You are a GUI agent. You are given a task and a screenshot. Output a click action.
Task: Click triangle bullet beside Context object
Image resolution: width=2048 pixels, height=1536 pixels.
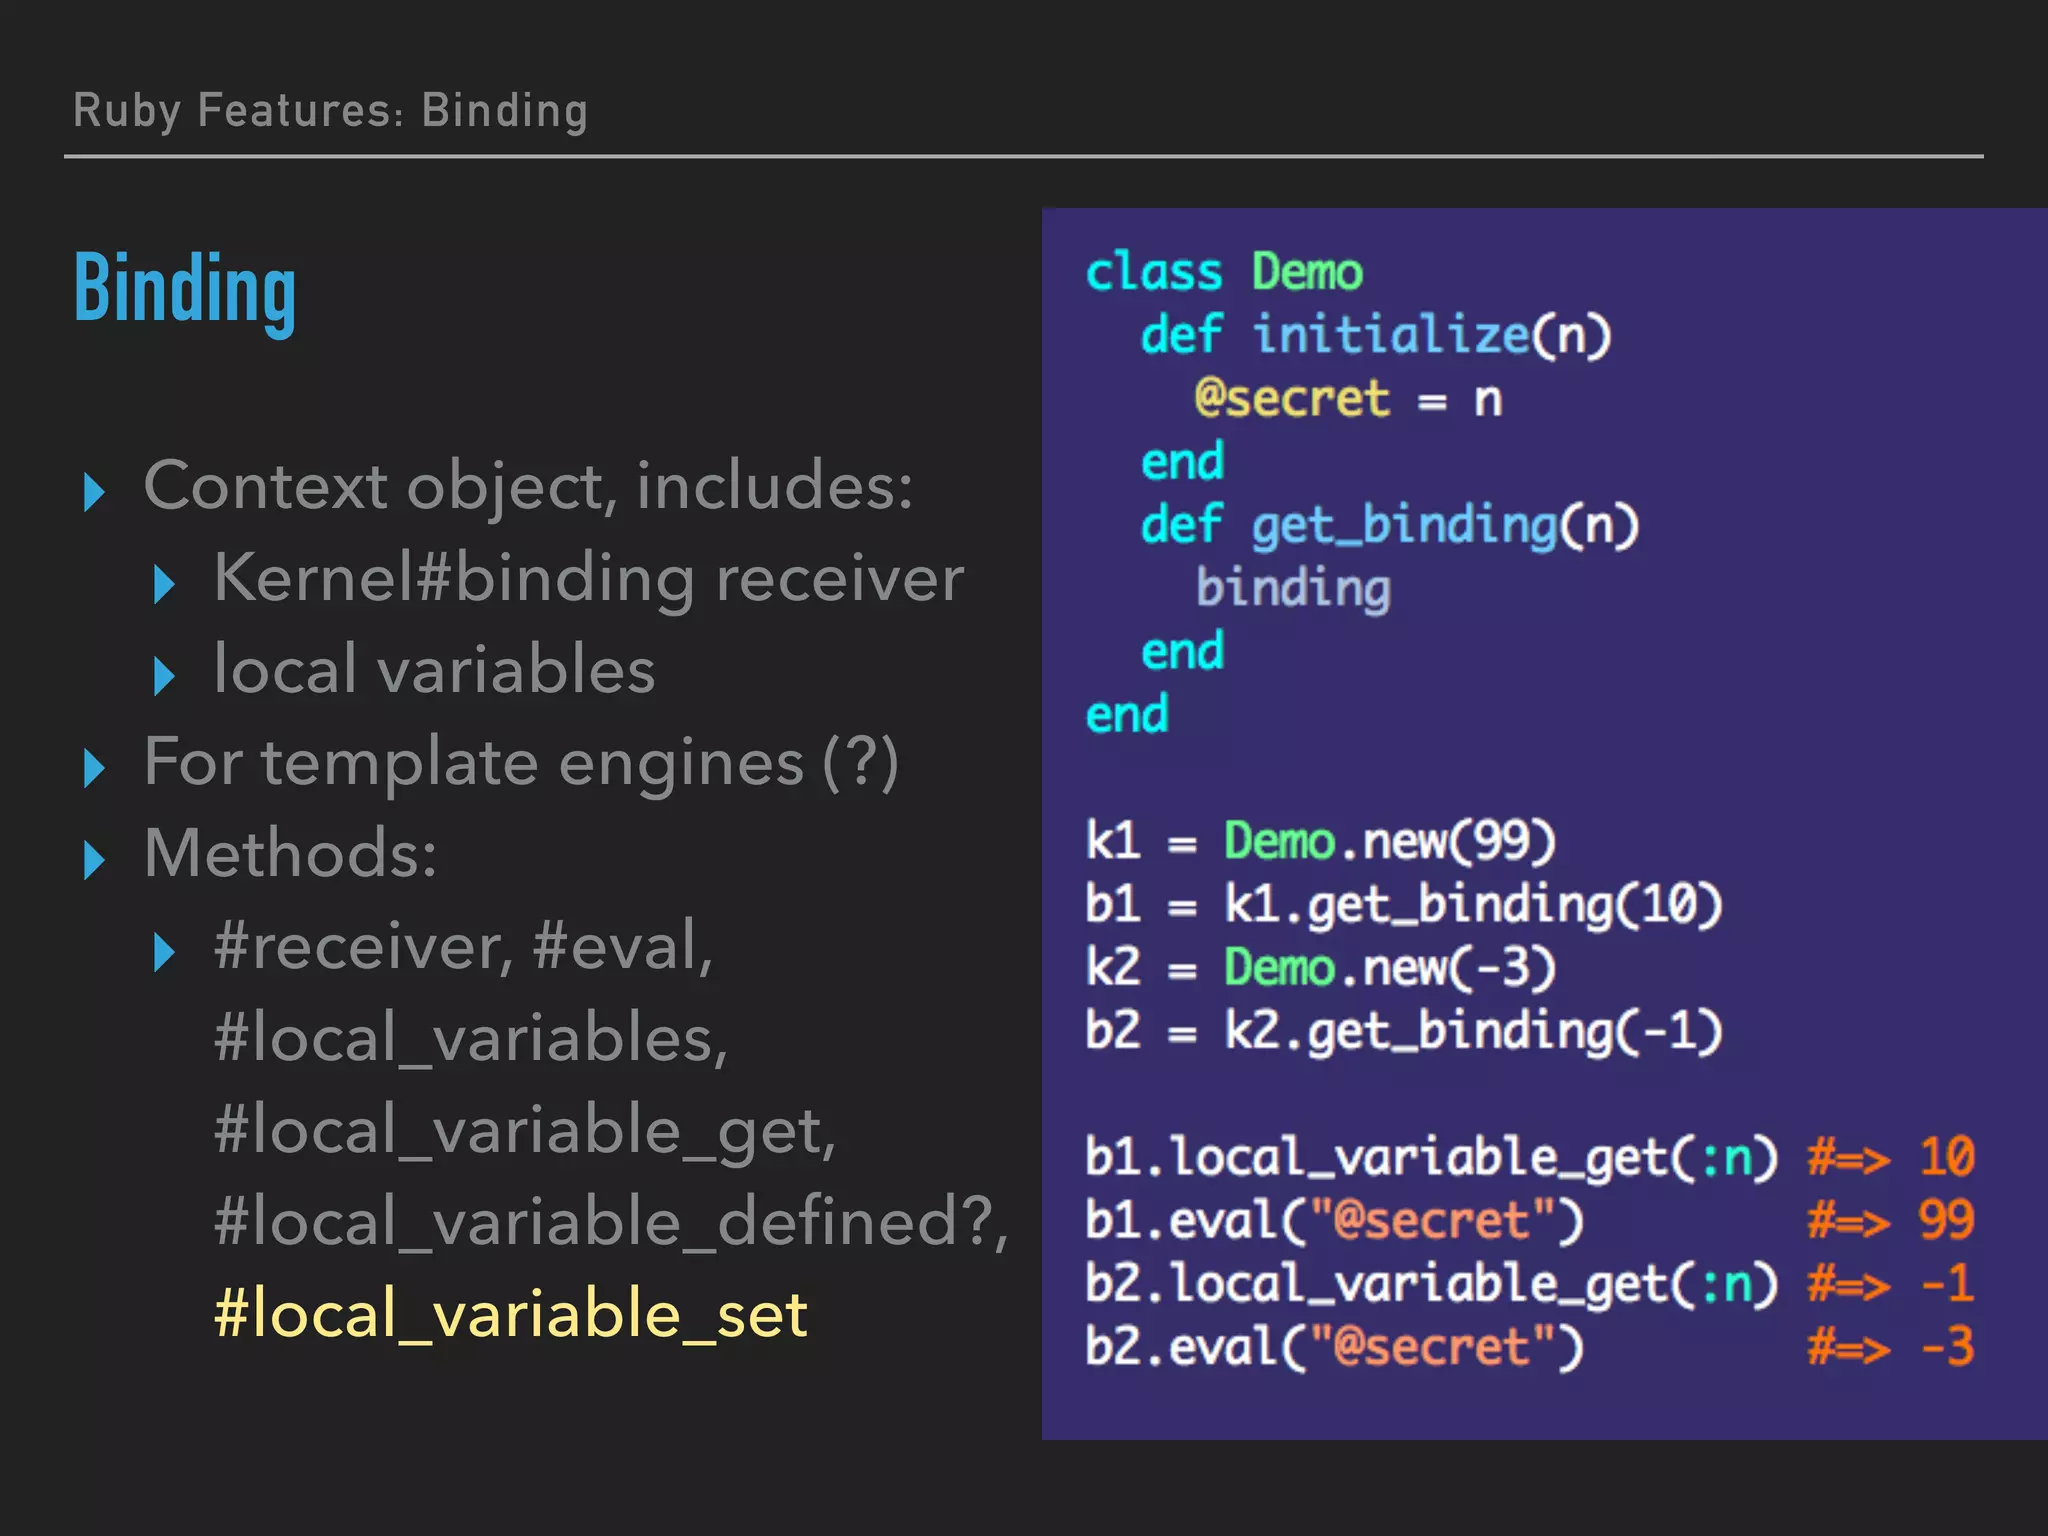(94, 492)
